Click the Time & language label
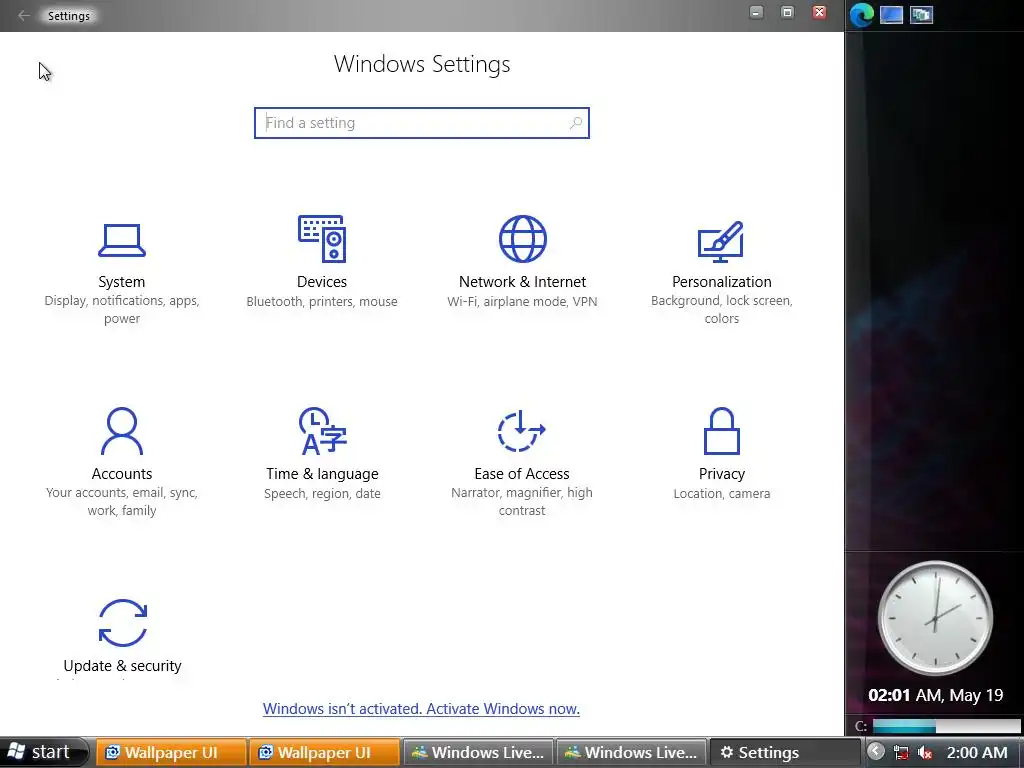 coord(322,473)
